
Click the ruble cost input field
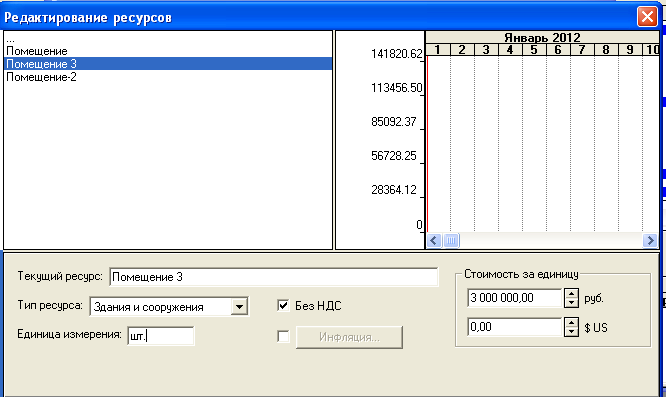click(x=514, y=298)
